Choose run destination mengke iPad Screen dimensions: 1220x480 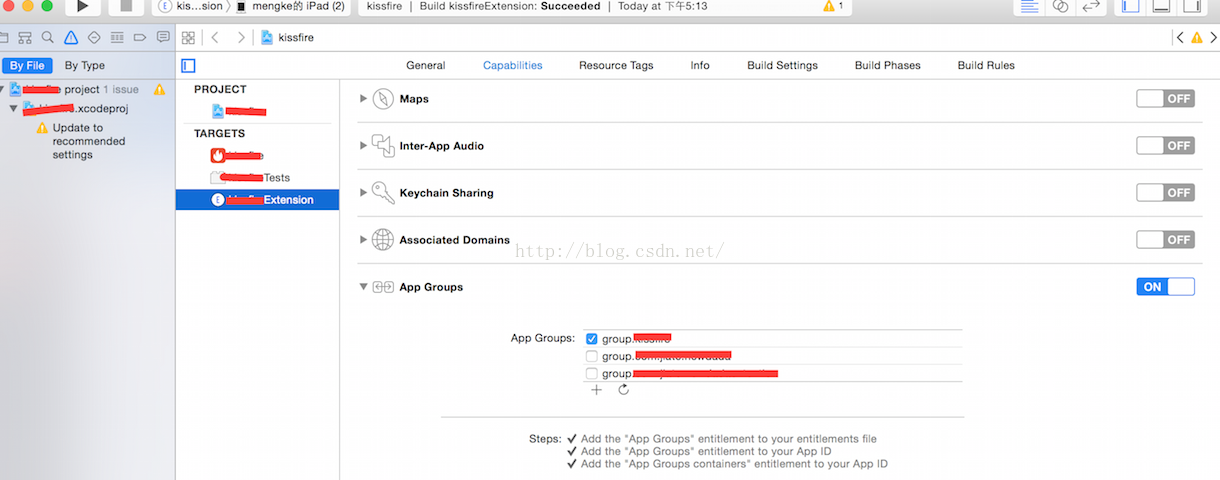pyautogui.click(x=290, y=6)
